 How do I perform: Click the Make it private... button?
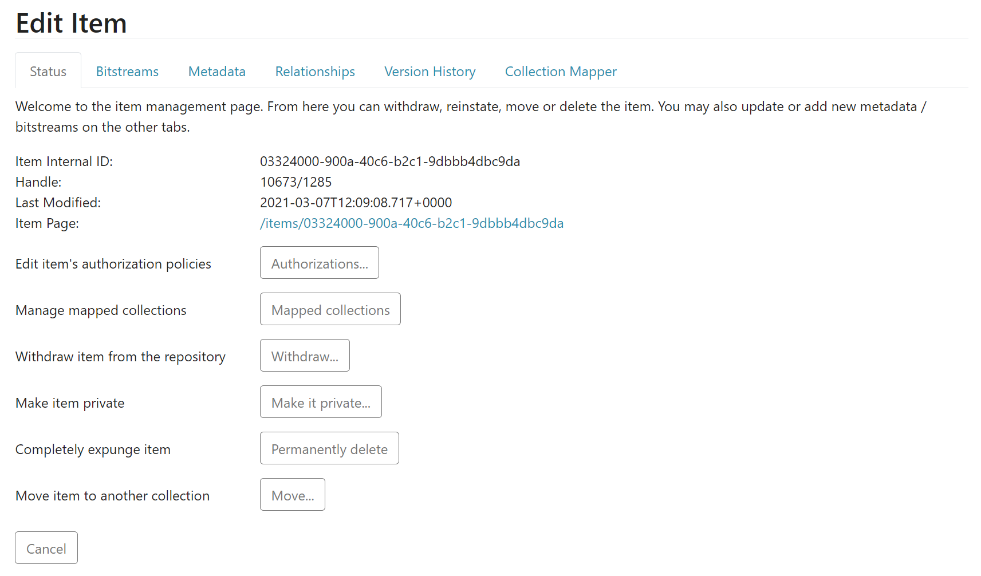pos(320,402)
